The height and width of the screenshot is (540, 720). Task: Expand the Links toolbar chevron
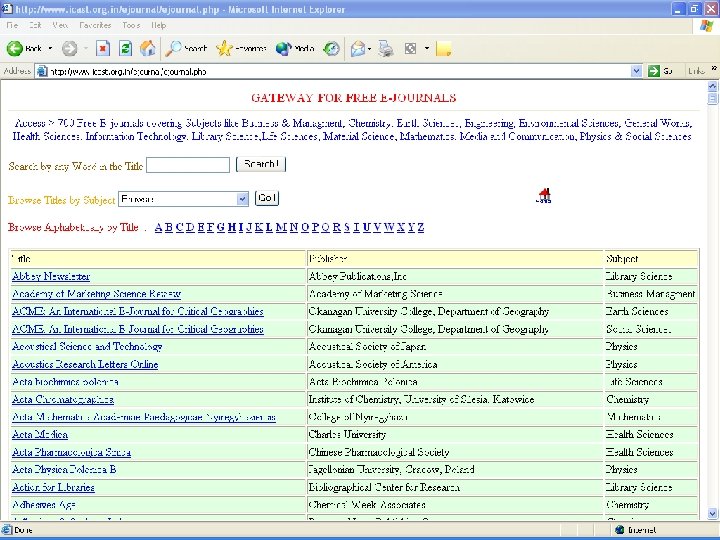[714, 69]
